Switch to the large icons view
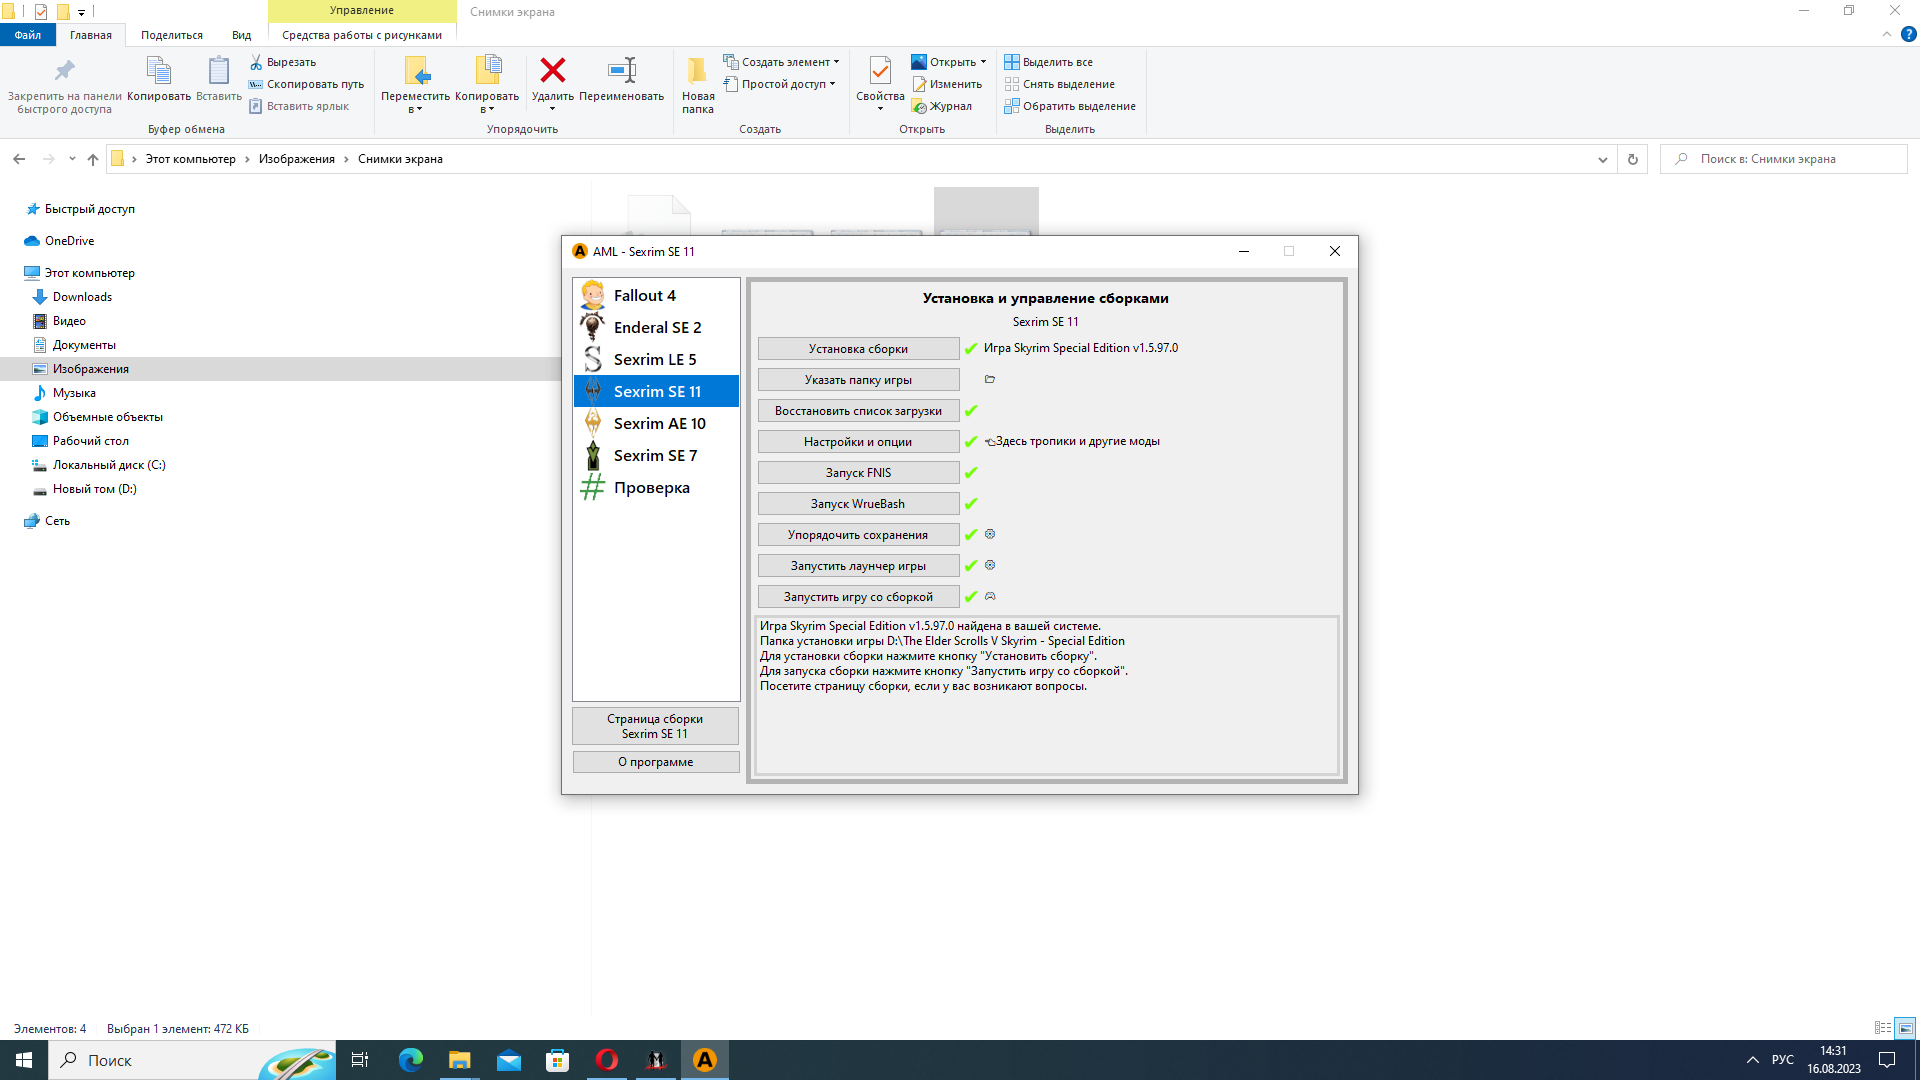The image size is (1920, 1080). pyautogui.click(x=1905, y=1028)
